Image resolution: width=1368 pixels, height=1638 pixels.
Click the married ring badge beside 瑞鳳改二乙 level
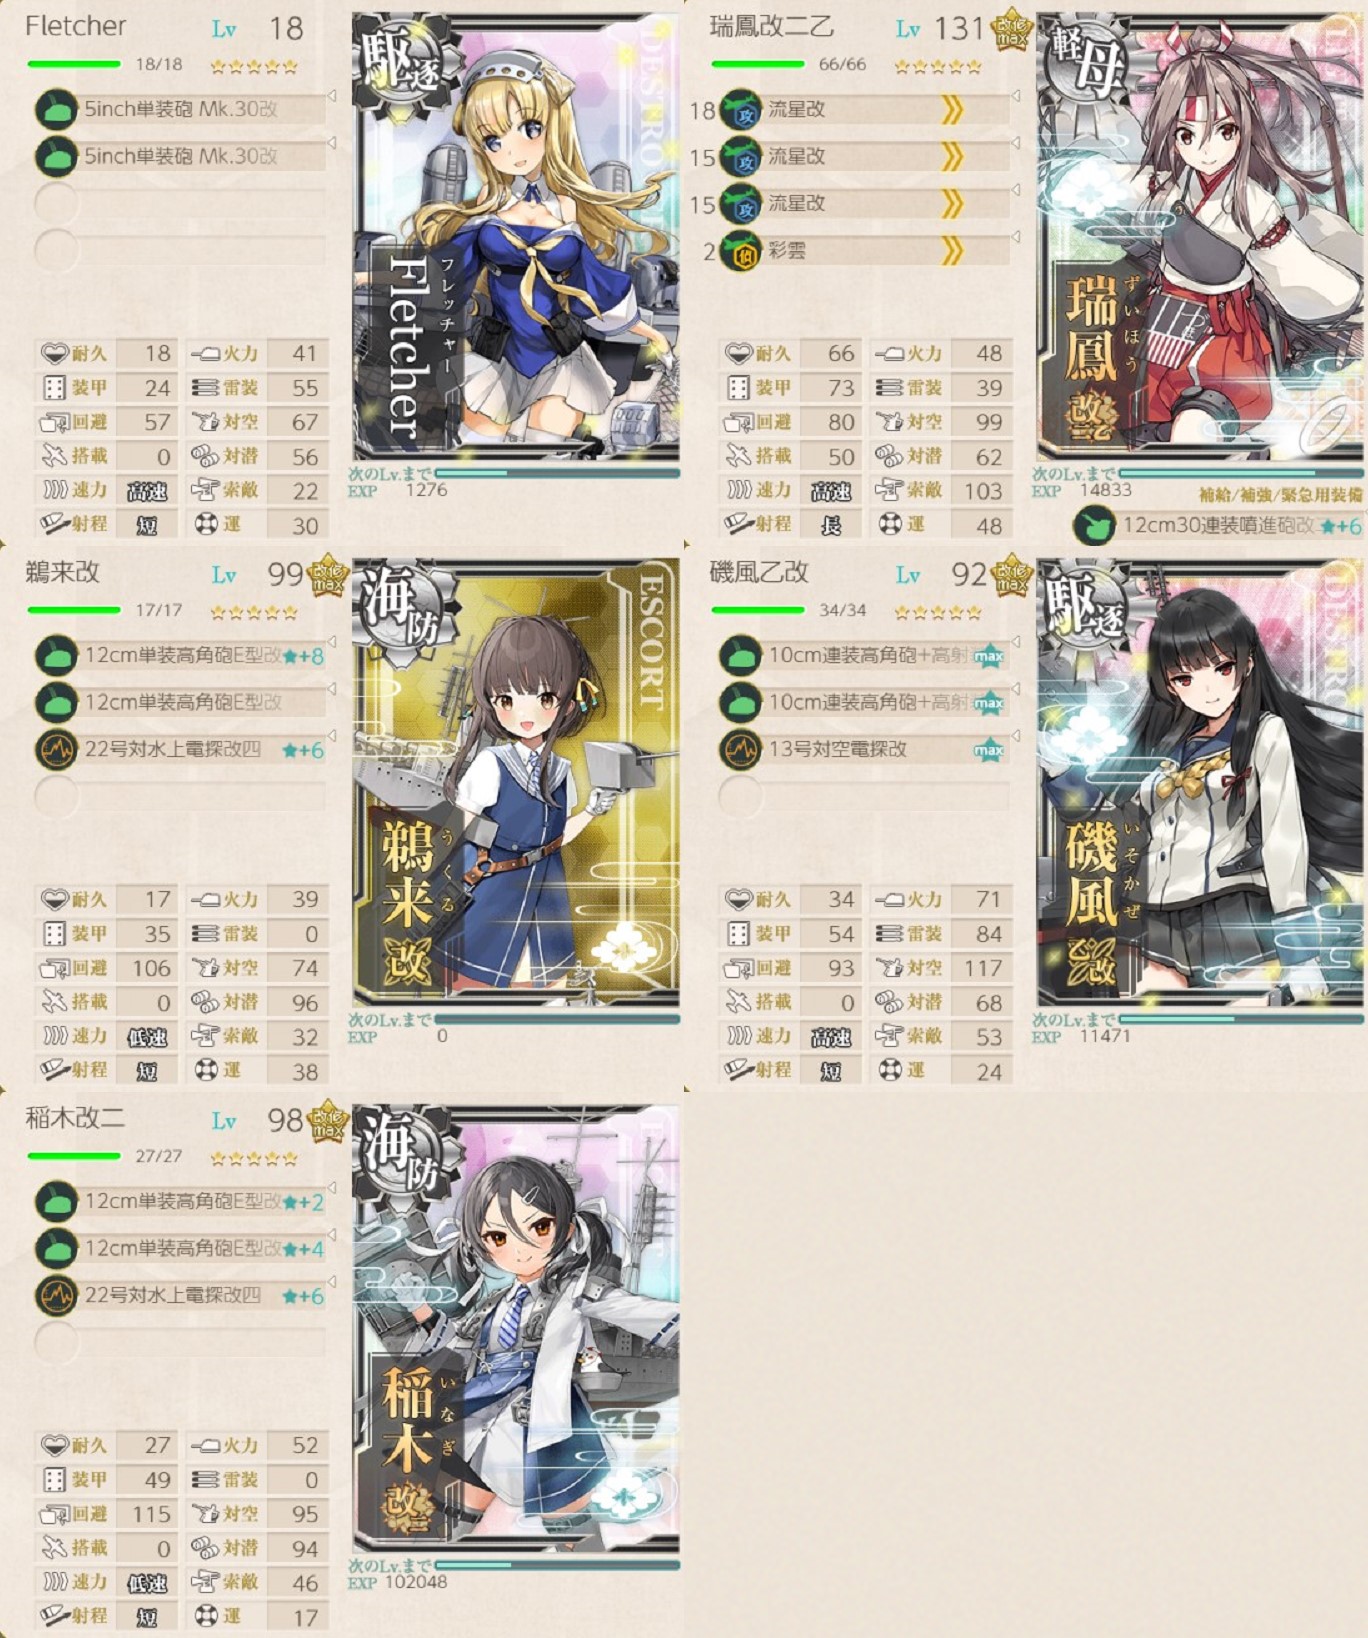tap(1011, 28)
